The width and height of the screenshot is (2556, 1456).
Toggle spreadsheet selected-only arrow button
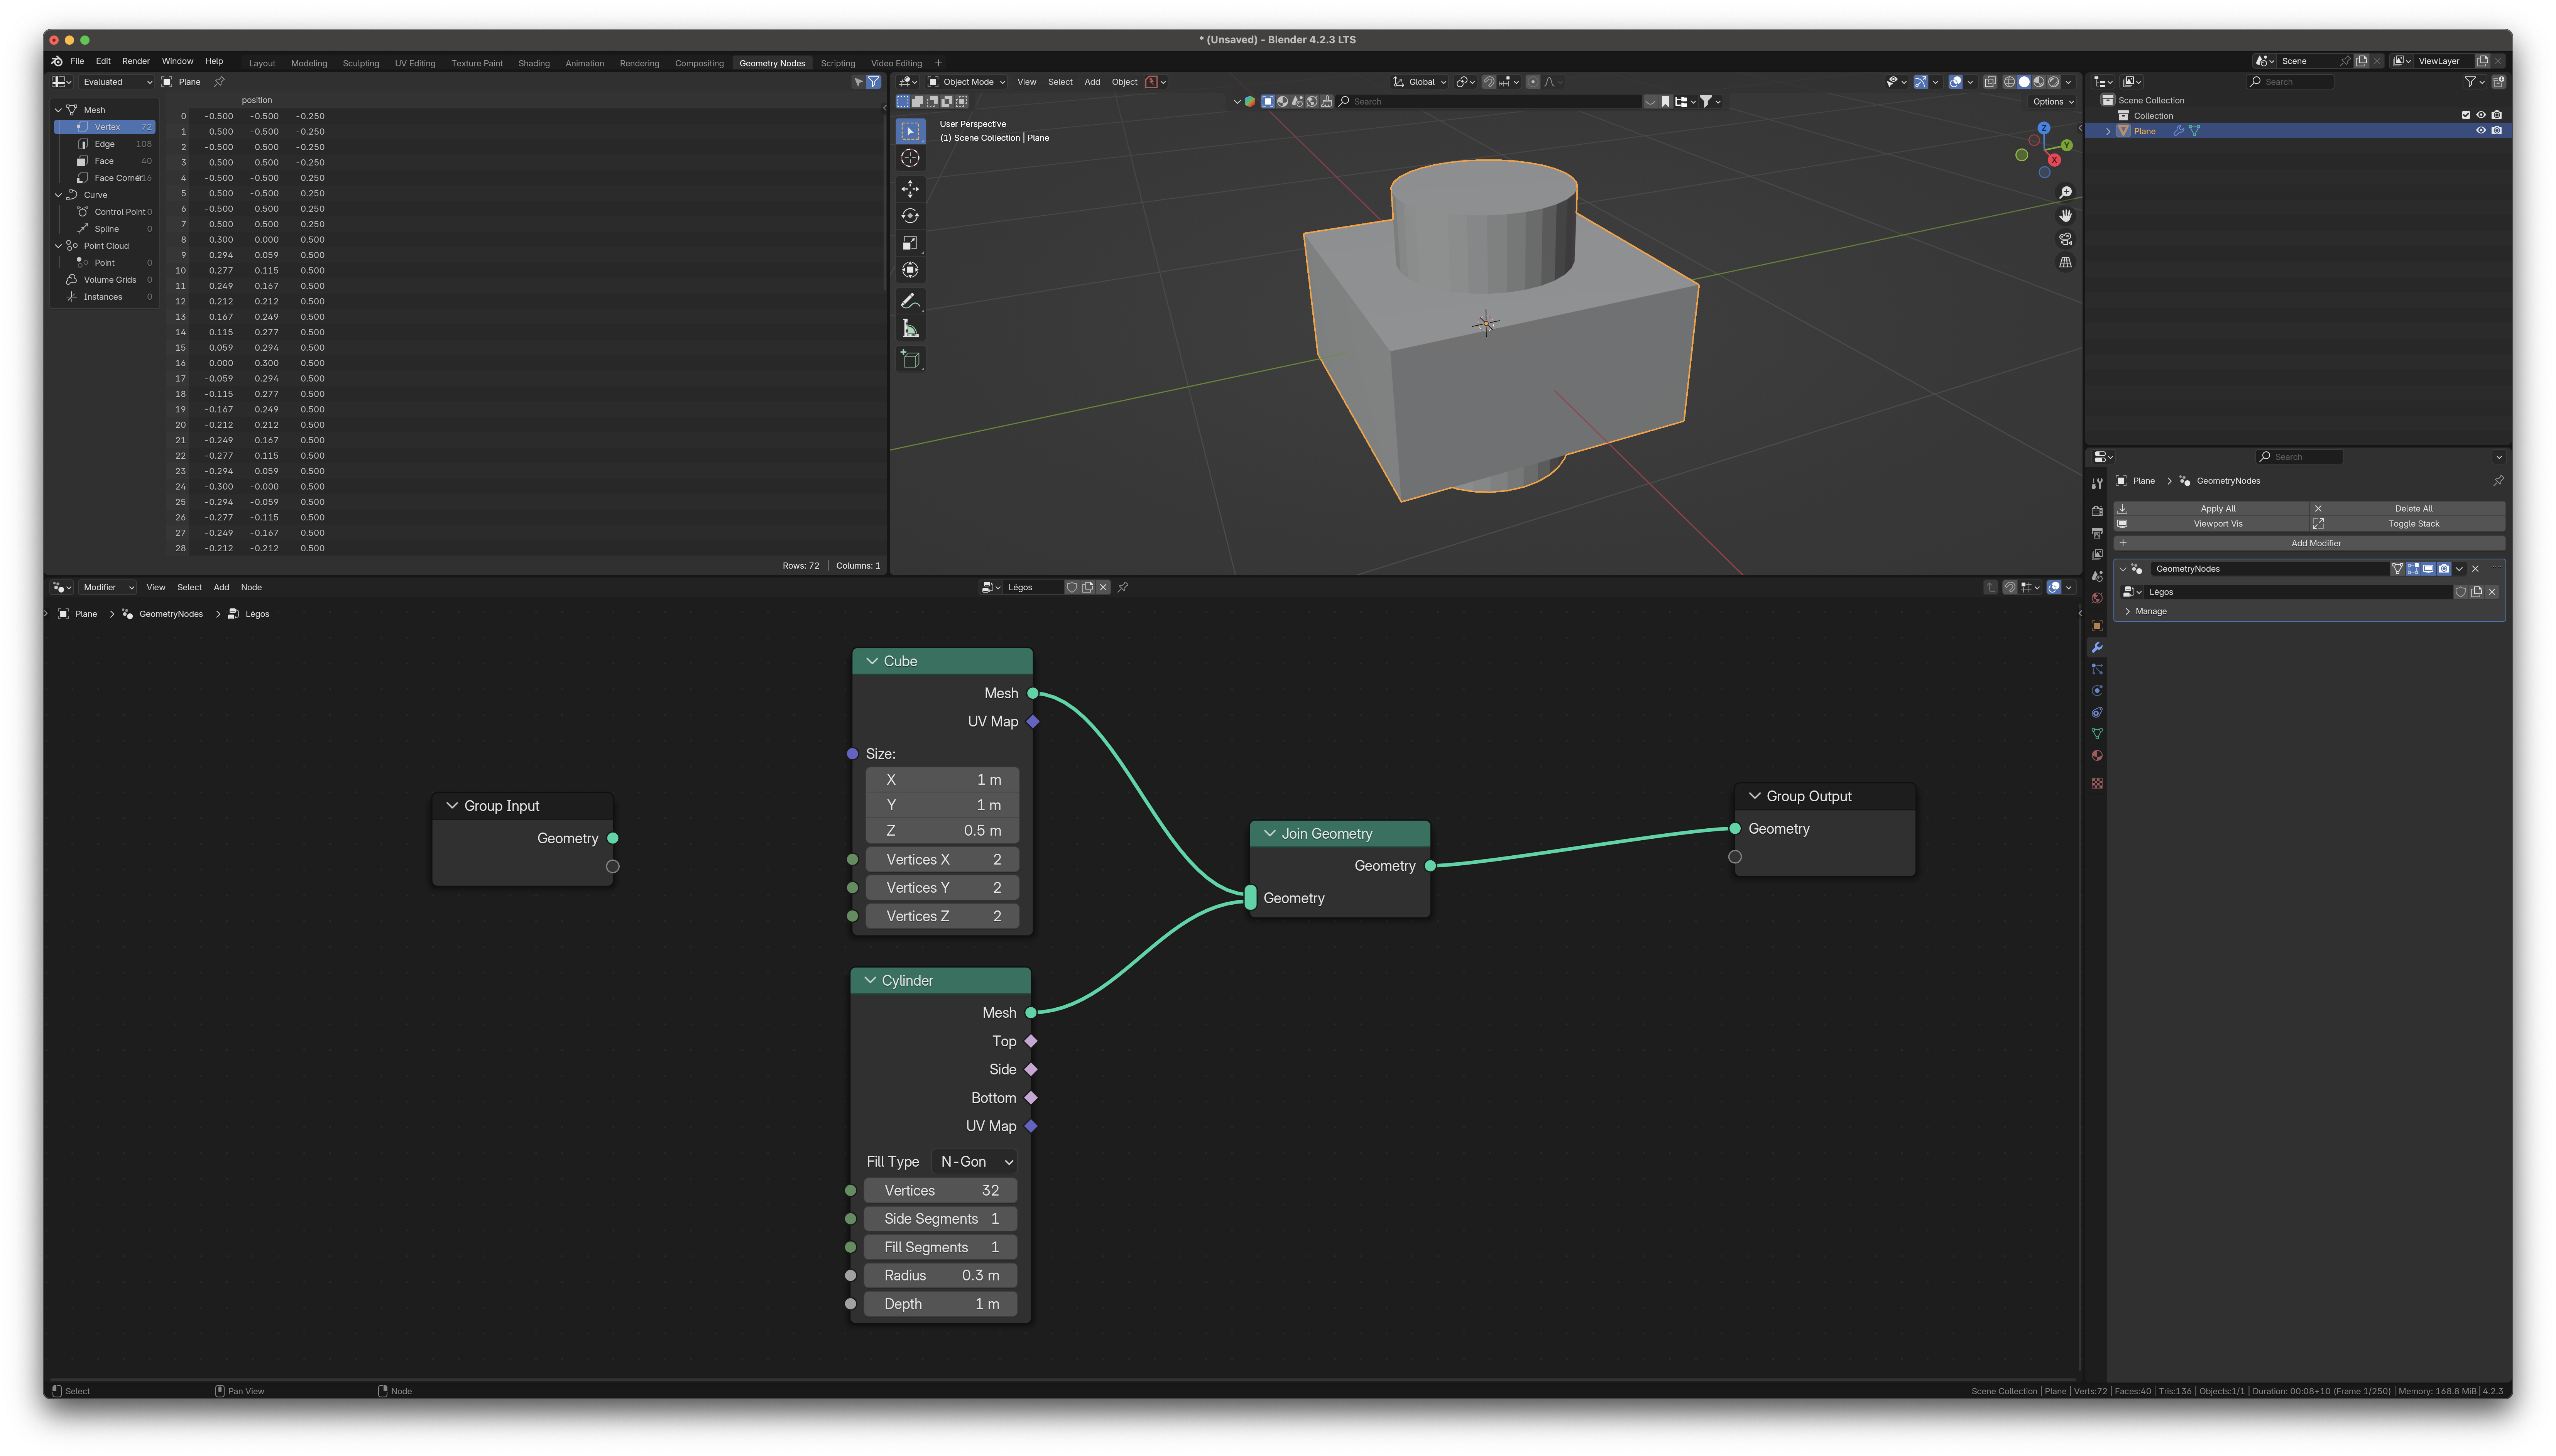858,82
